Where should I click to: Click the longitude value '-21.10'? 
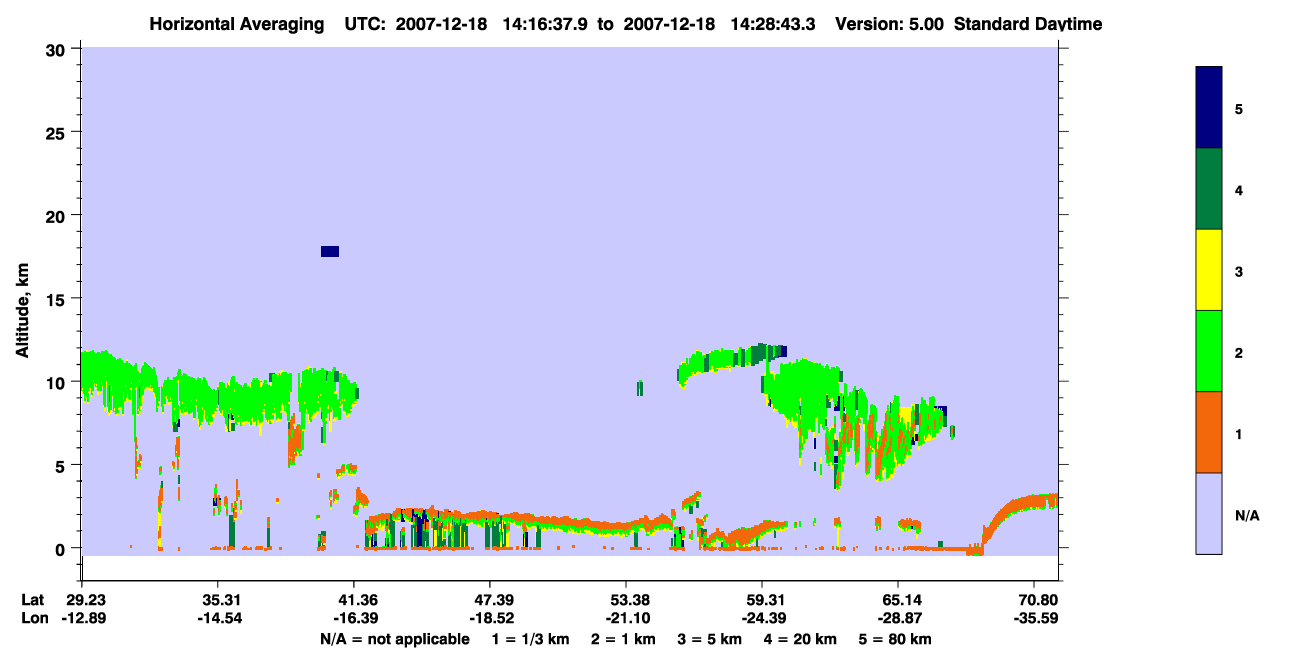pyautogui.click(x=626, y=619)
